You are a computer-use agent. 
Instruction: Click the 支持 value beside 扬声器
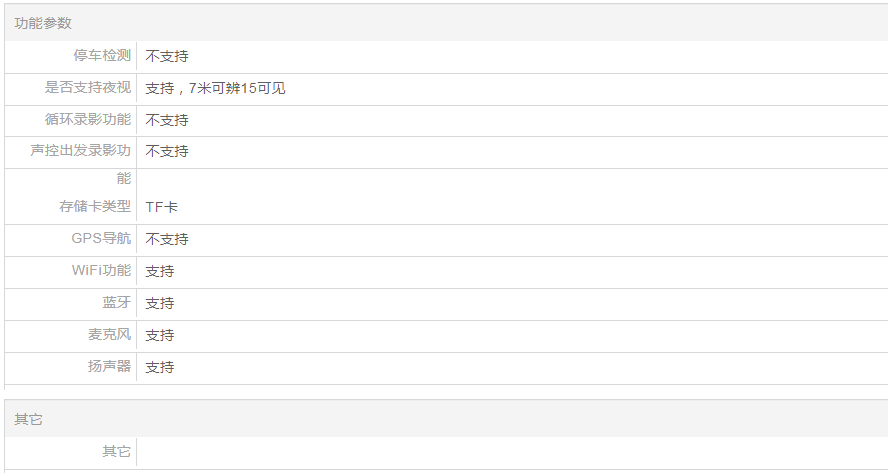pos(160,367)
